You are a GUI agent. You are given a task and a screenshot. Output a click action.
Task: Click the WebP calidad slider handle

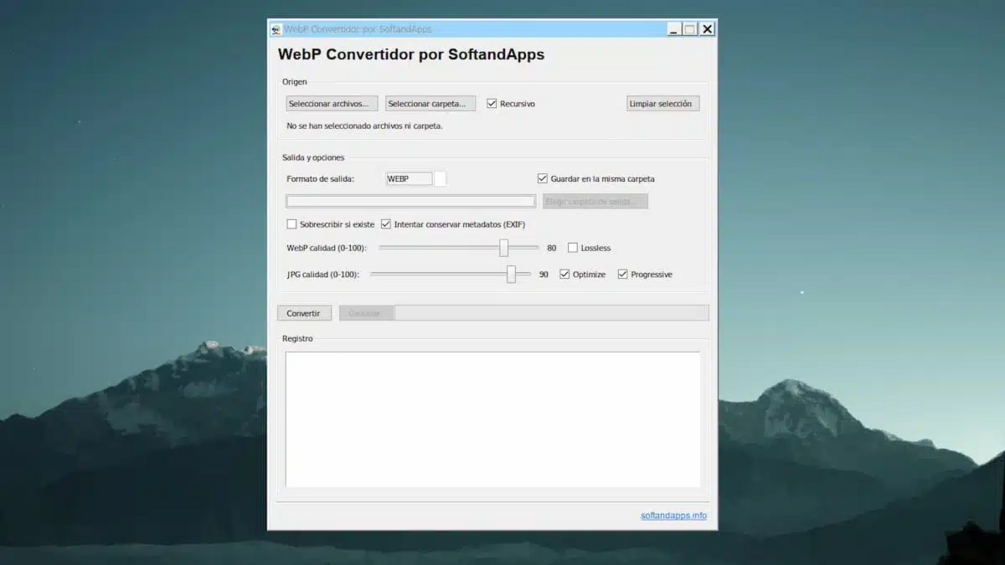[x=504, y=247]
